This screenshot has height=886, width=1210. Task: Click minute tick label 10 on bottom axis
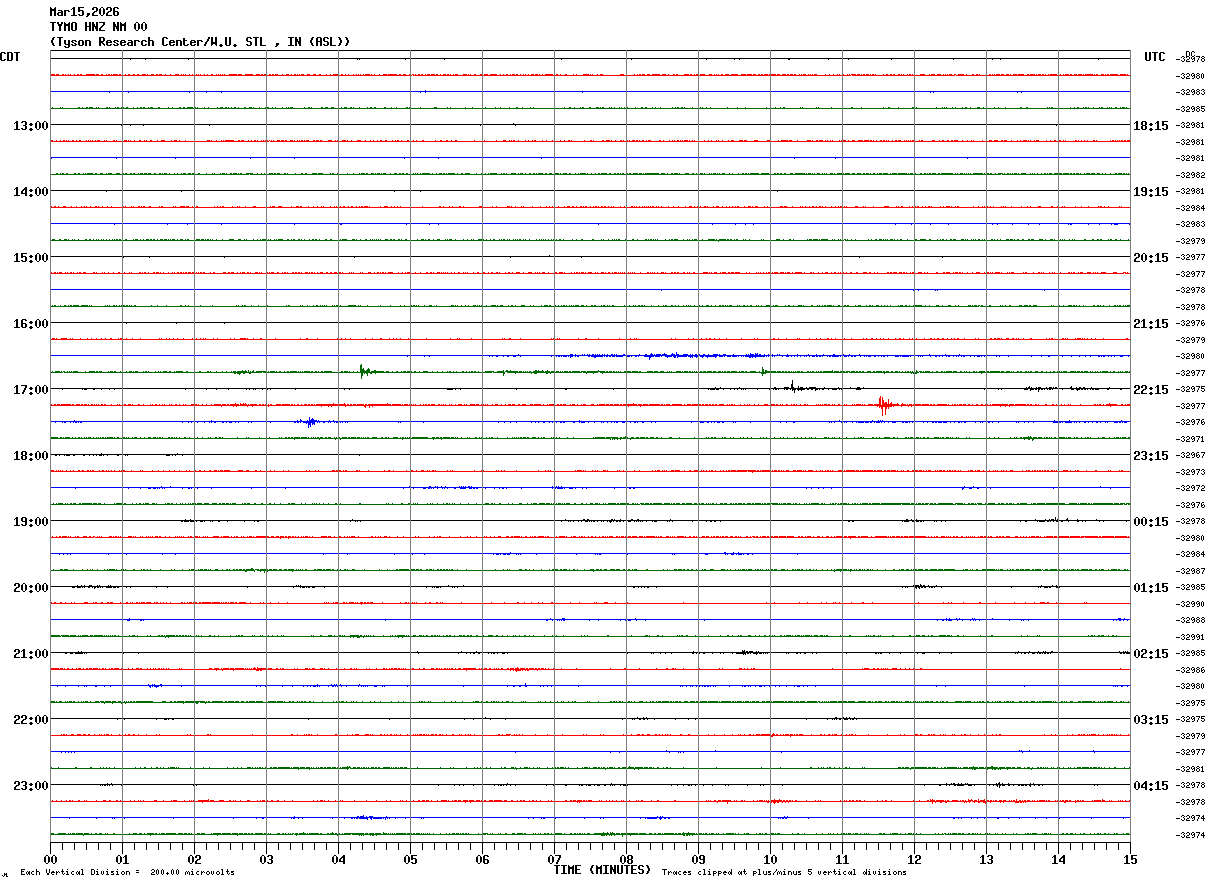tap(770, 859)
